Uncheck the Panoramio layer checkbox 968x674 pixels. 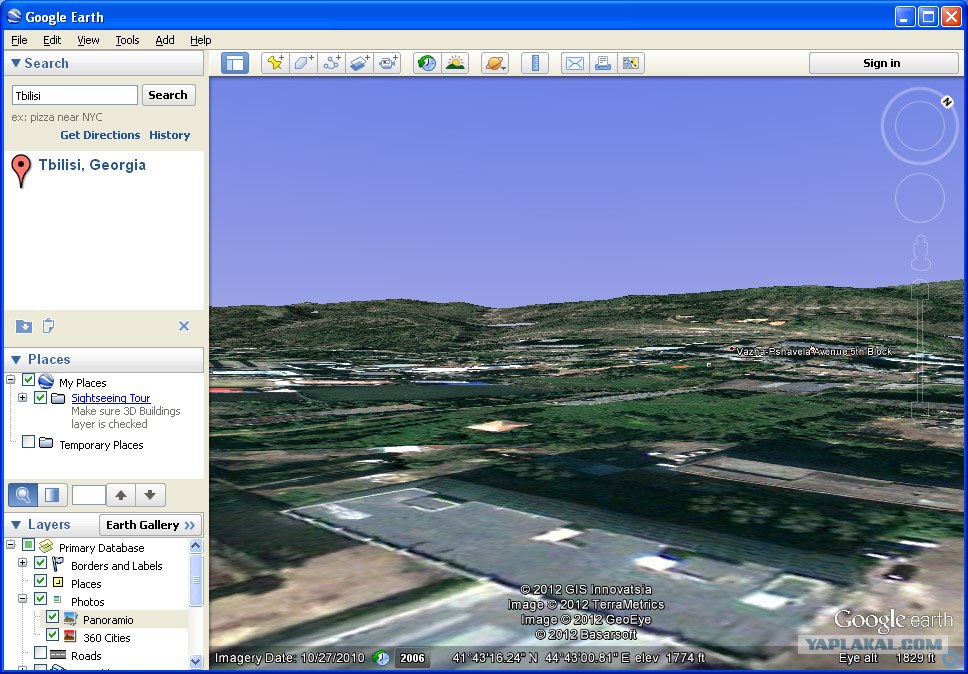pyautogui.click(x=52, y=618)
